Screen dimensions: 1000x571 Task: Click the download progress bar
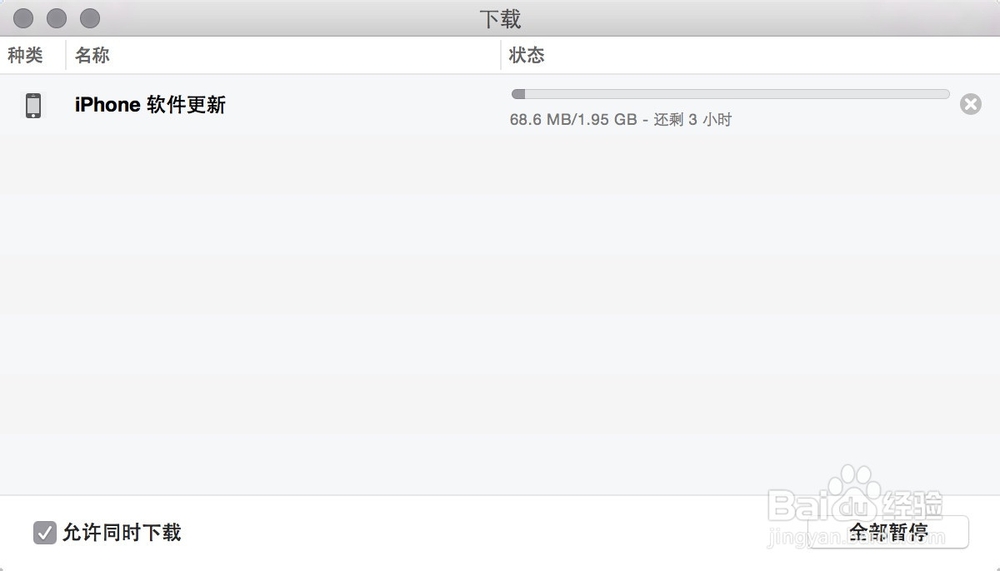pos(730,94)
